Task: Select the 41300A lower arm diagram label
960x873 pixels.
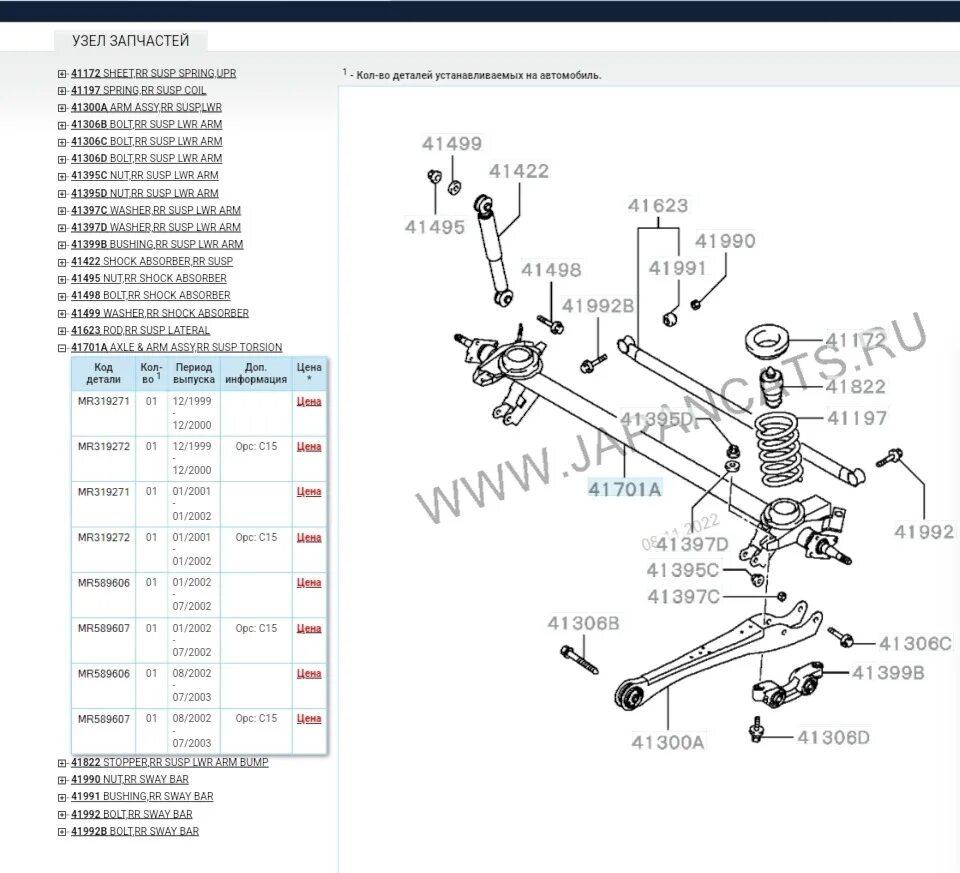Action: 668,742
